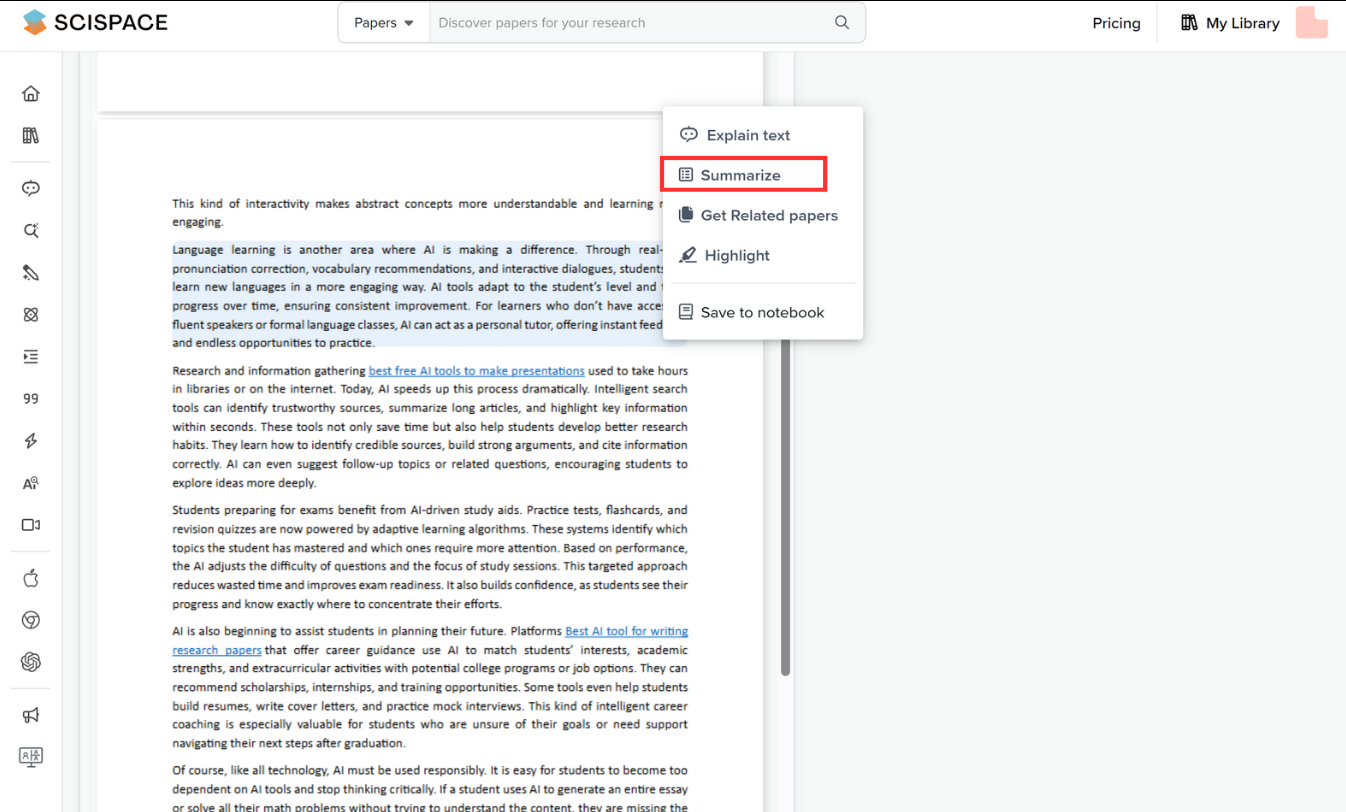The height and width of the screenshot is (812, 1346).
Task: Click the ChatGPT logo sidebar icon
Action: (x=31, y=662)
